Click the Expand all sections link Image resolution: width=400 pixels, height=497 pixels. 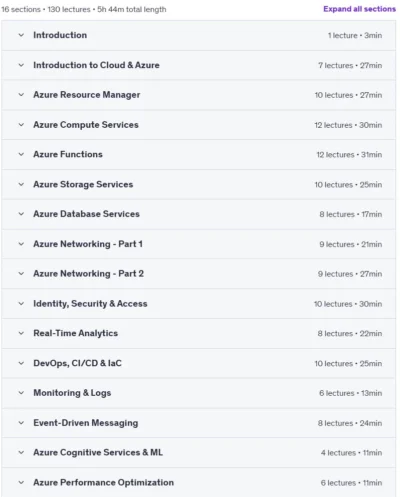pyautogui.click(x=359, y=9)
